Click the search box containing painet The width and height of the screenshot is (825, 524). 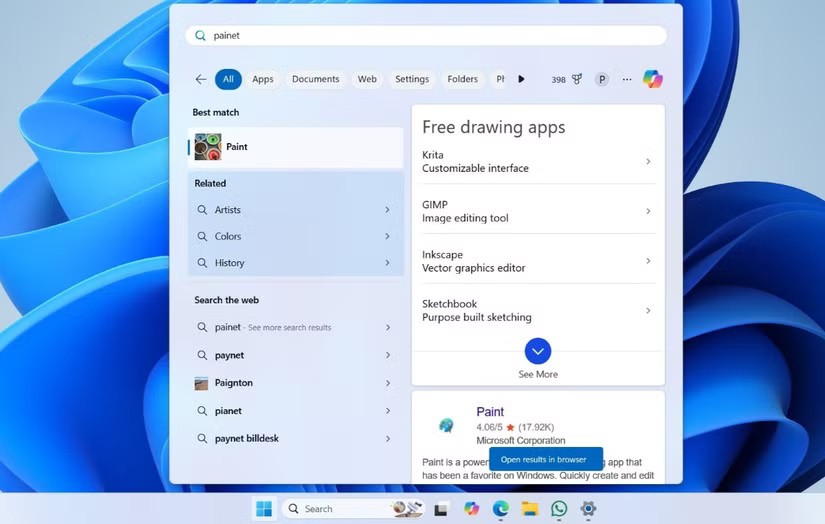[x=425, y=35]
